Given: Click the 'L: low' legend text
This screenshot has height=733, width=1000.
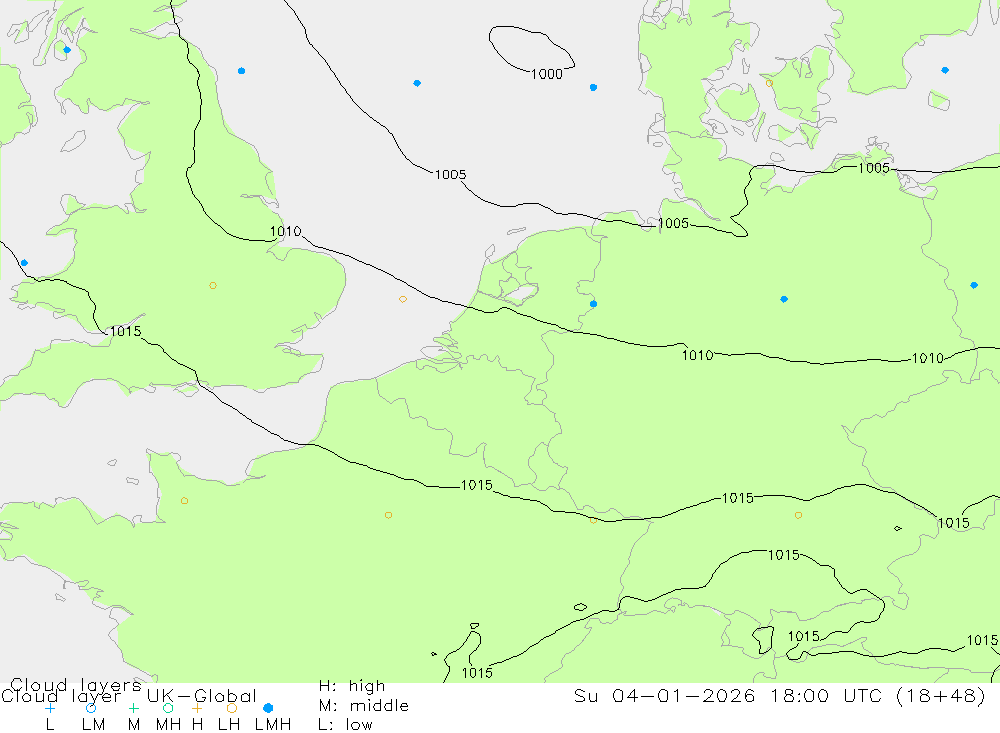Looking at the screenshot, I should (345, 725).
